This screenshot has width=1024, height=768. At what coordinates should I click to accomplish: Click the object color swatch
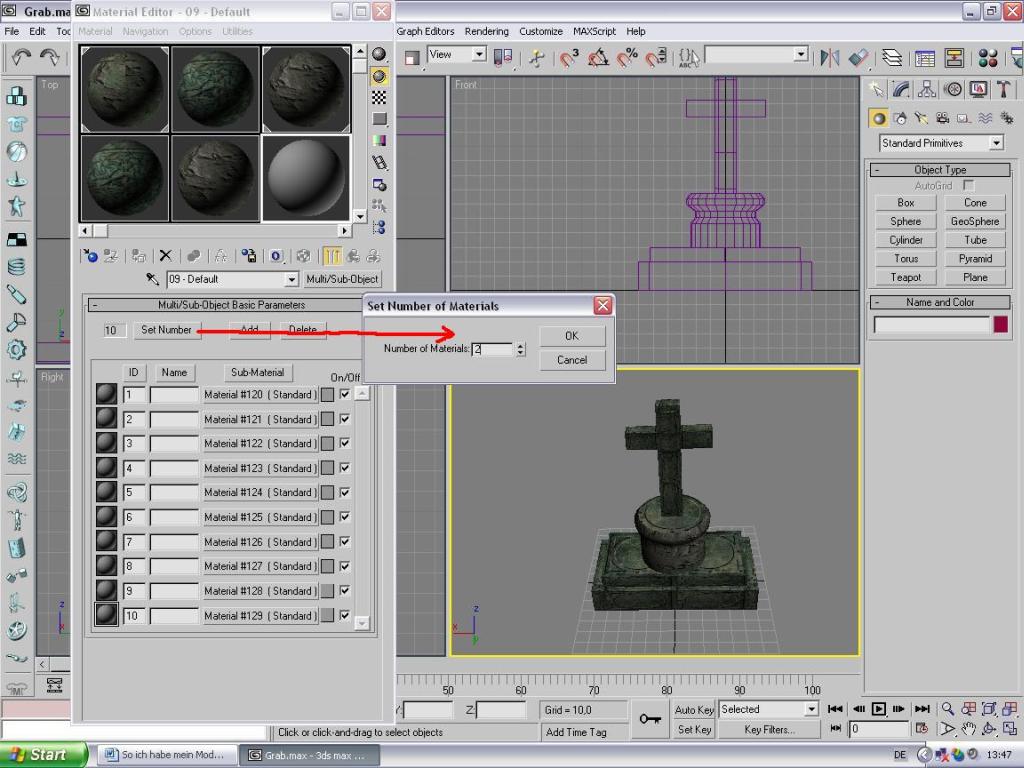click(1000, 324)
